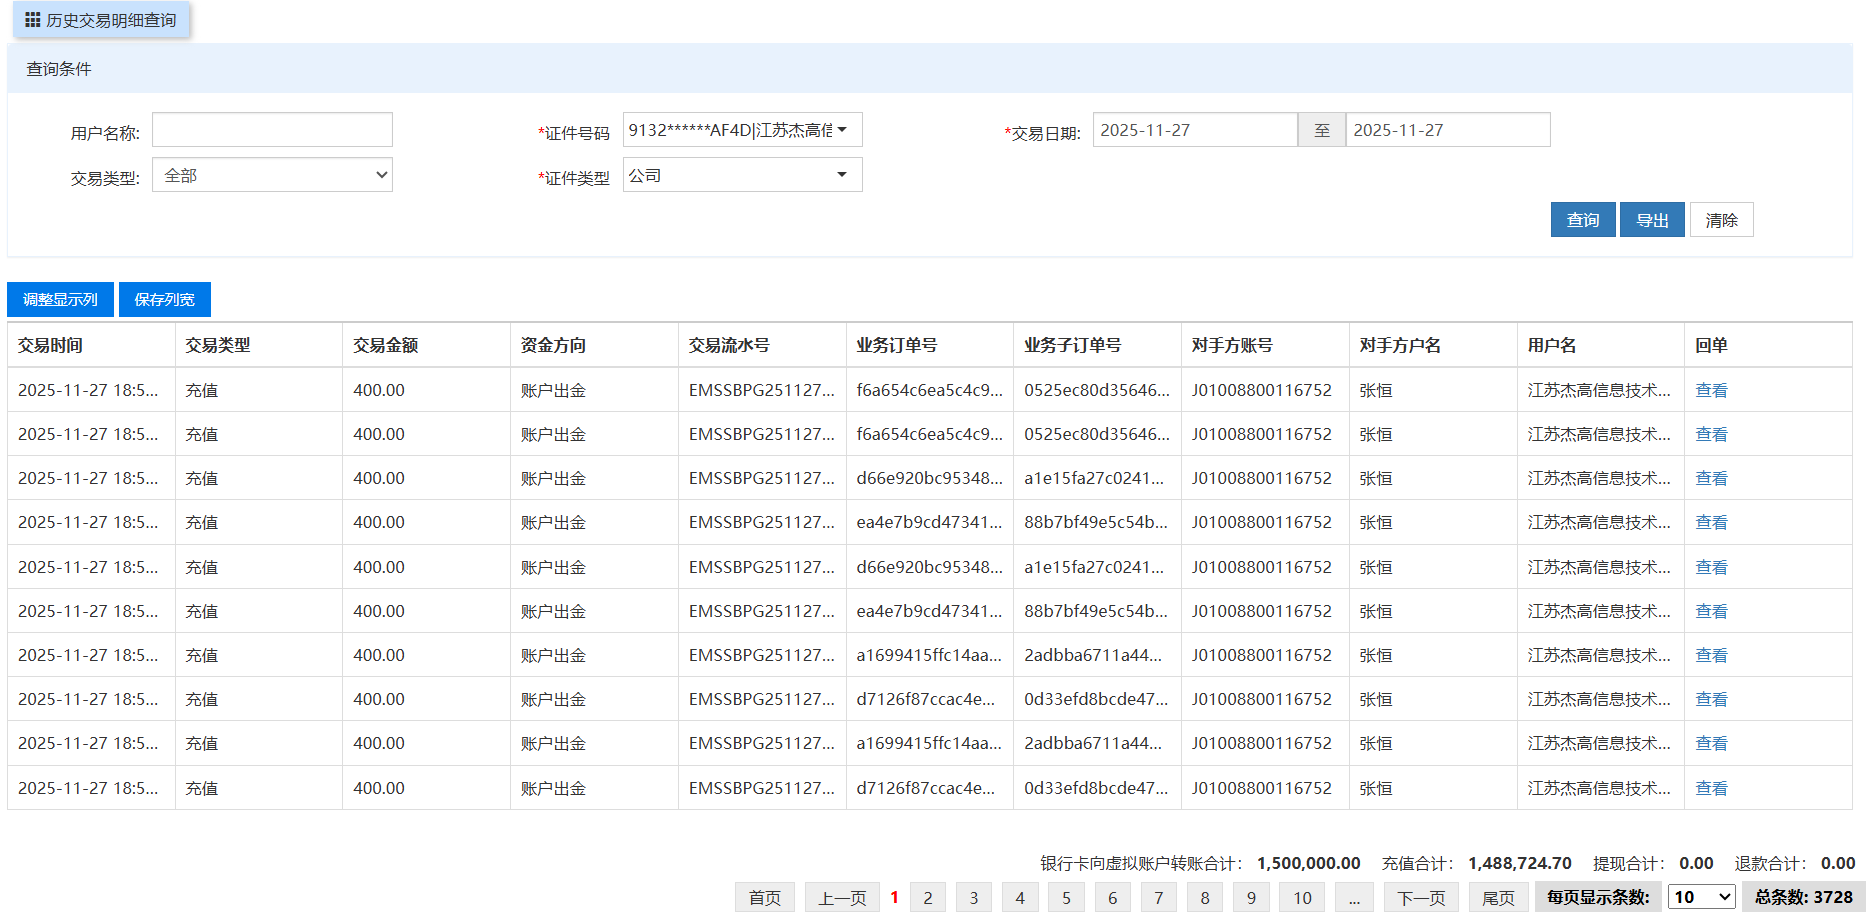Click the 清除 button
1871x919 pixels.
(1721, 220)
